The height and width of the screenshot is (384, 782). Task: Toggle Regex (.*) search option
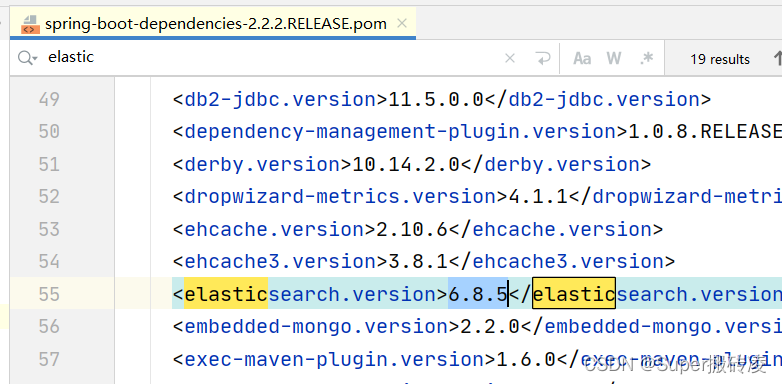[646, 58]
